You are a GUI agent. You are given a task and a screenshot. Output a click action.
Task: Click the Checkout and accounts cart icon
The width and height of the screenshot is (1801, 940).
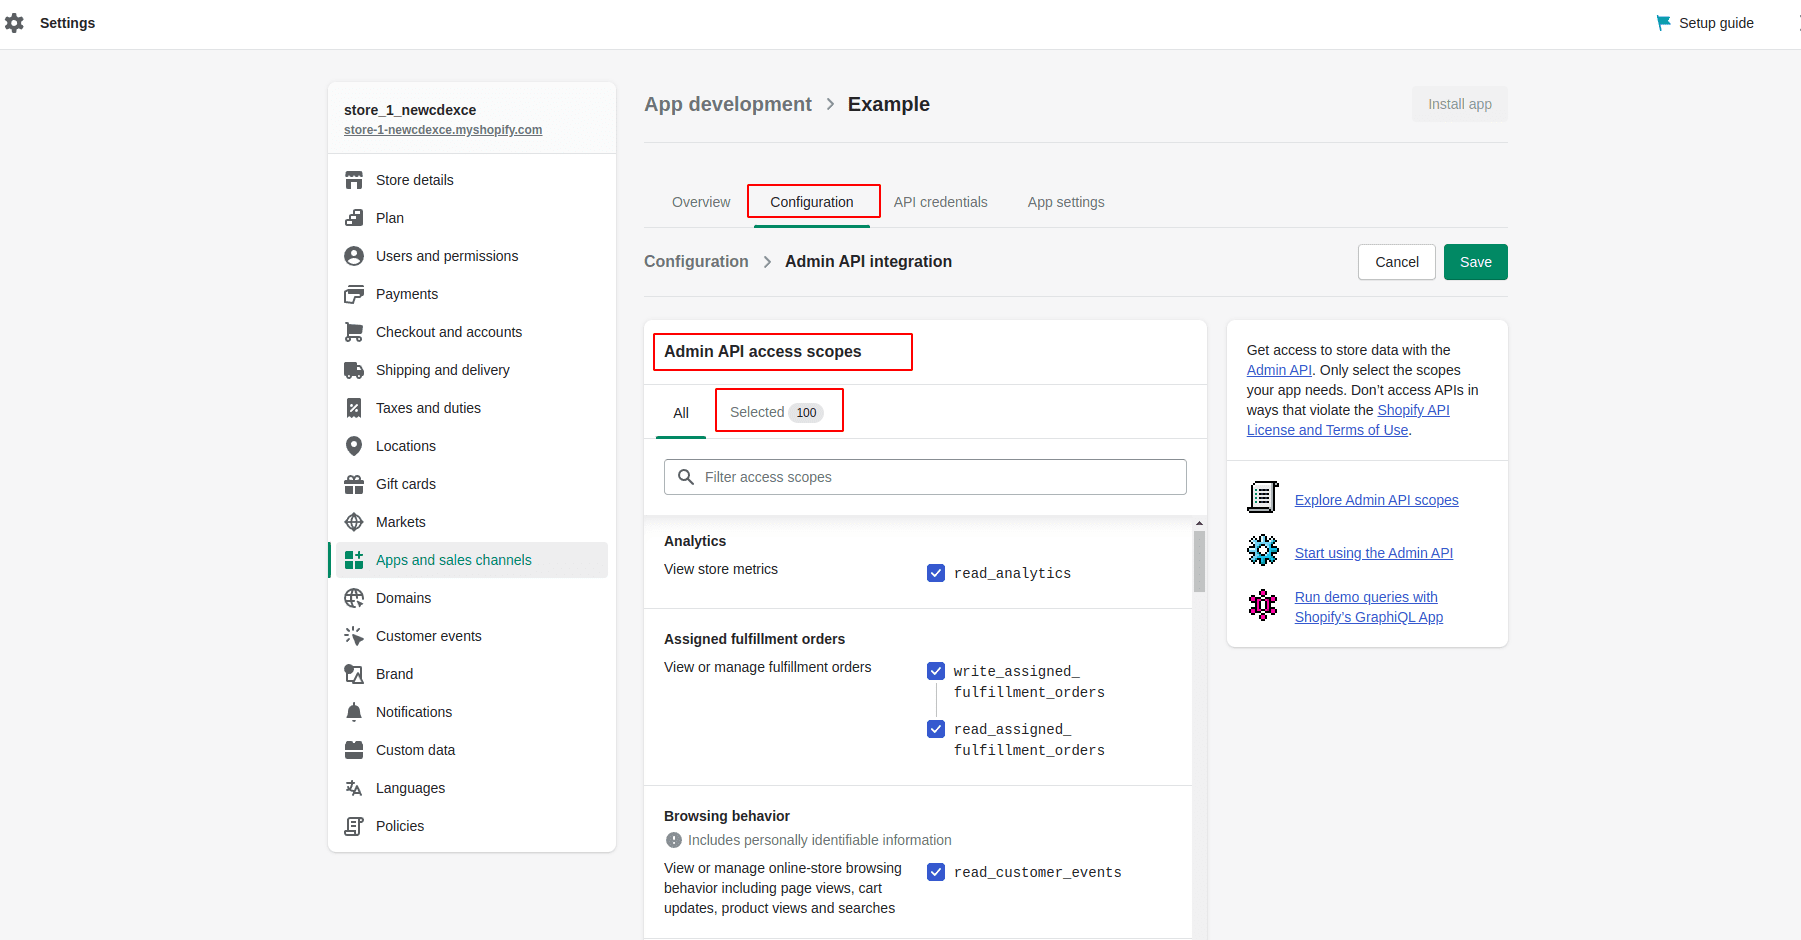(x=354, y=332)
